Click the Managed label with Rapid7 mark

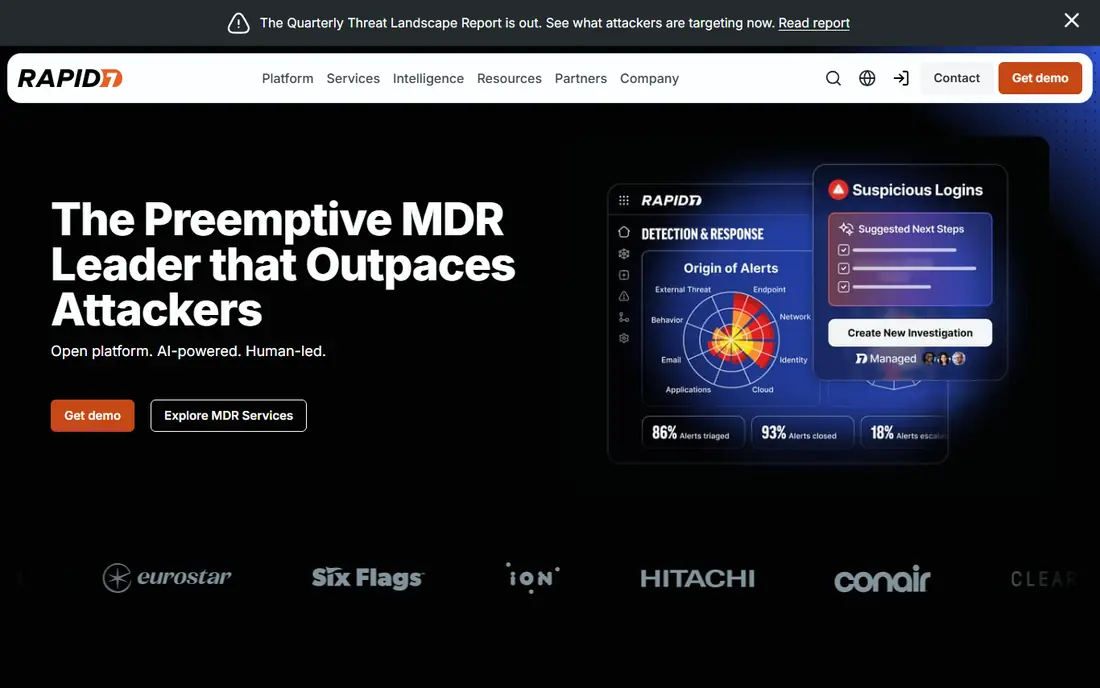coord(886,358)
